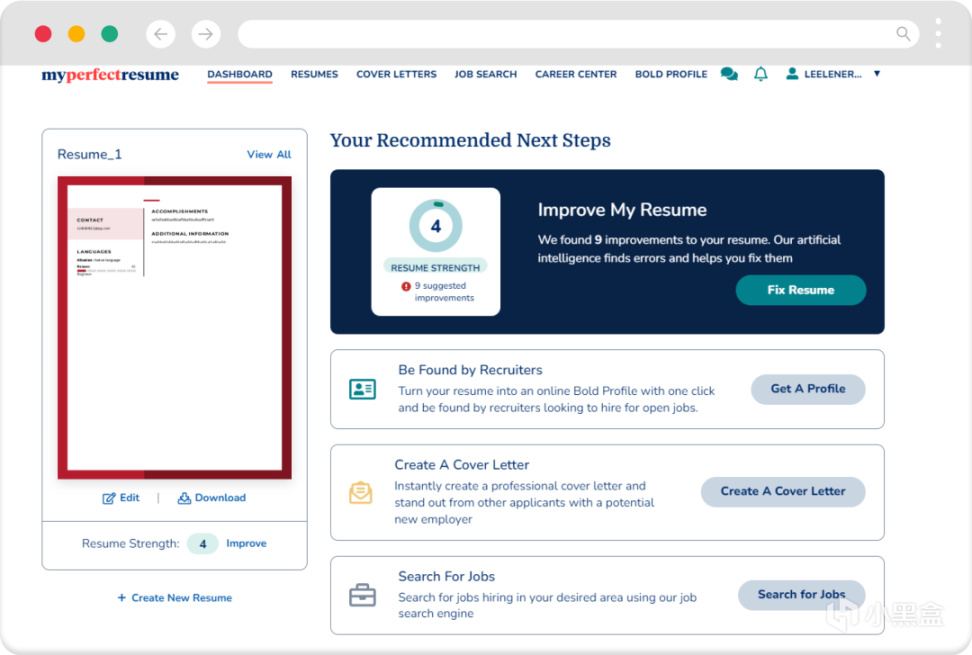
Task: Click Create New Resume link
Action: click(x=175, y=598)
